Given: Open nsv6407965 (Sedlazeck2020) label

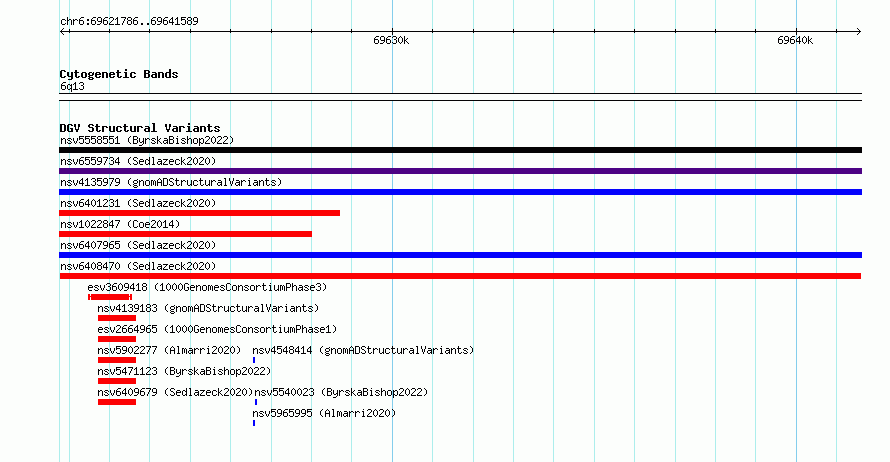Looking at the screenshot, I should point(138,245).
